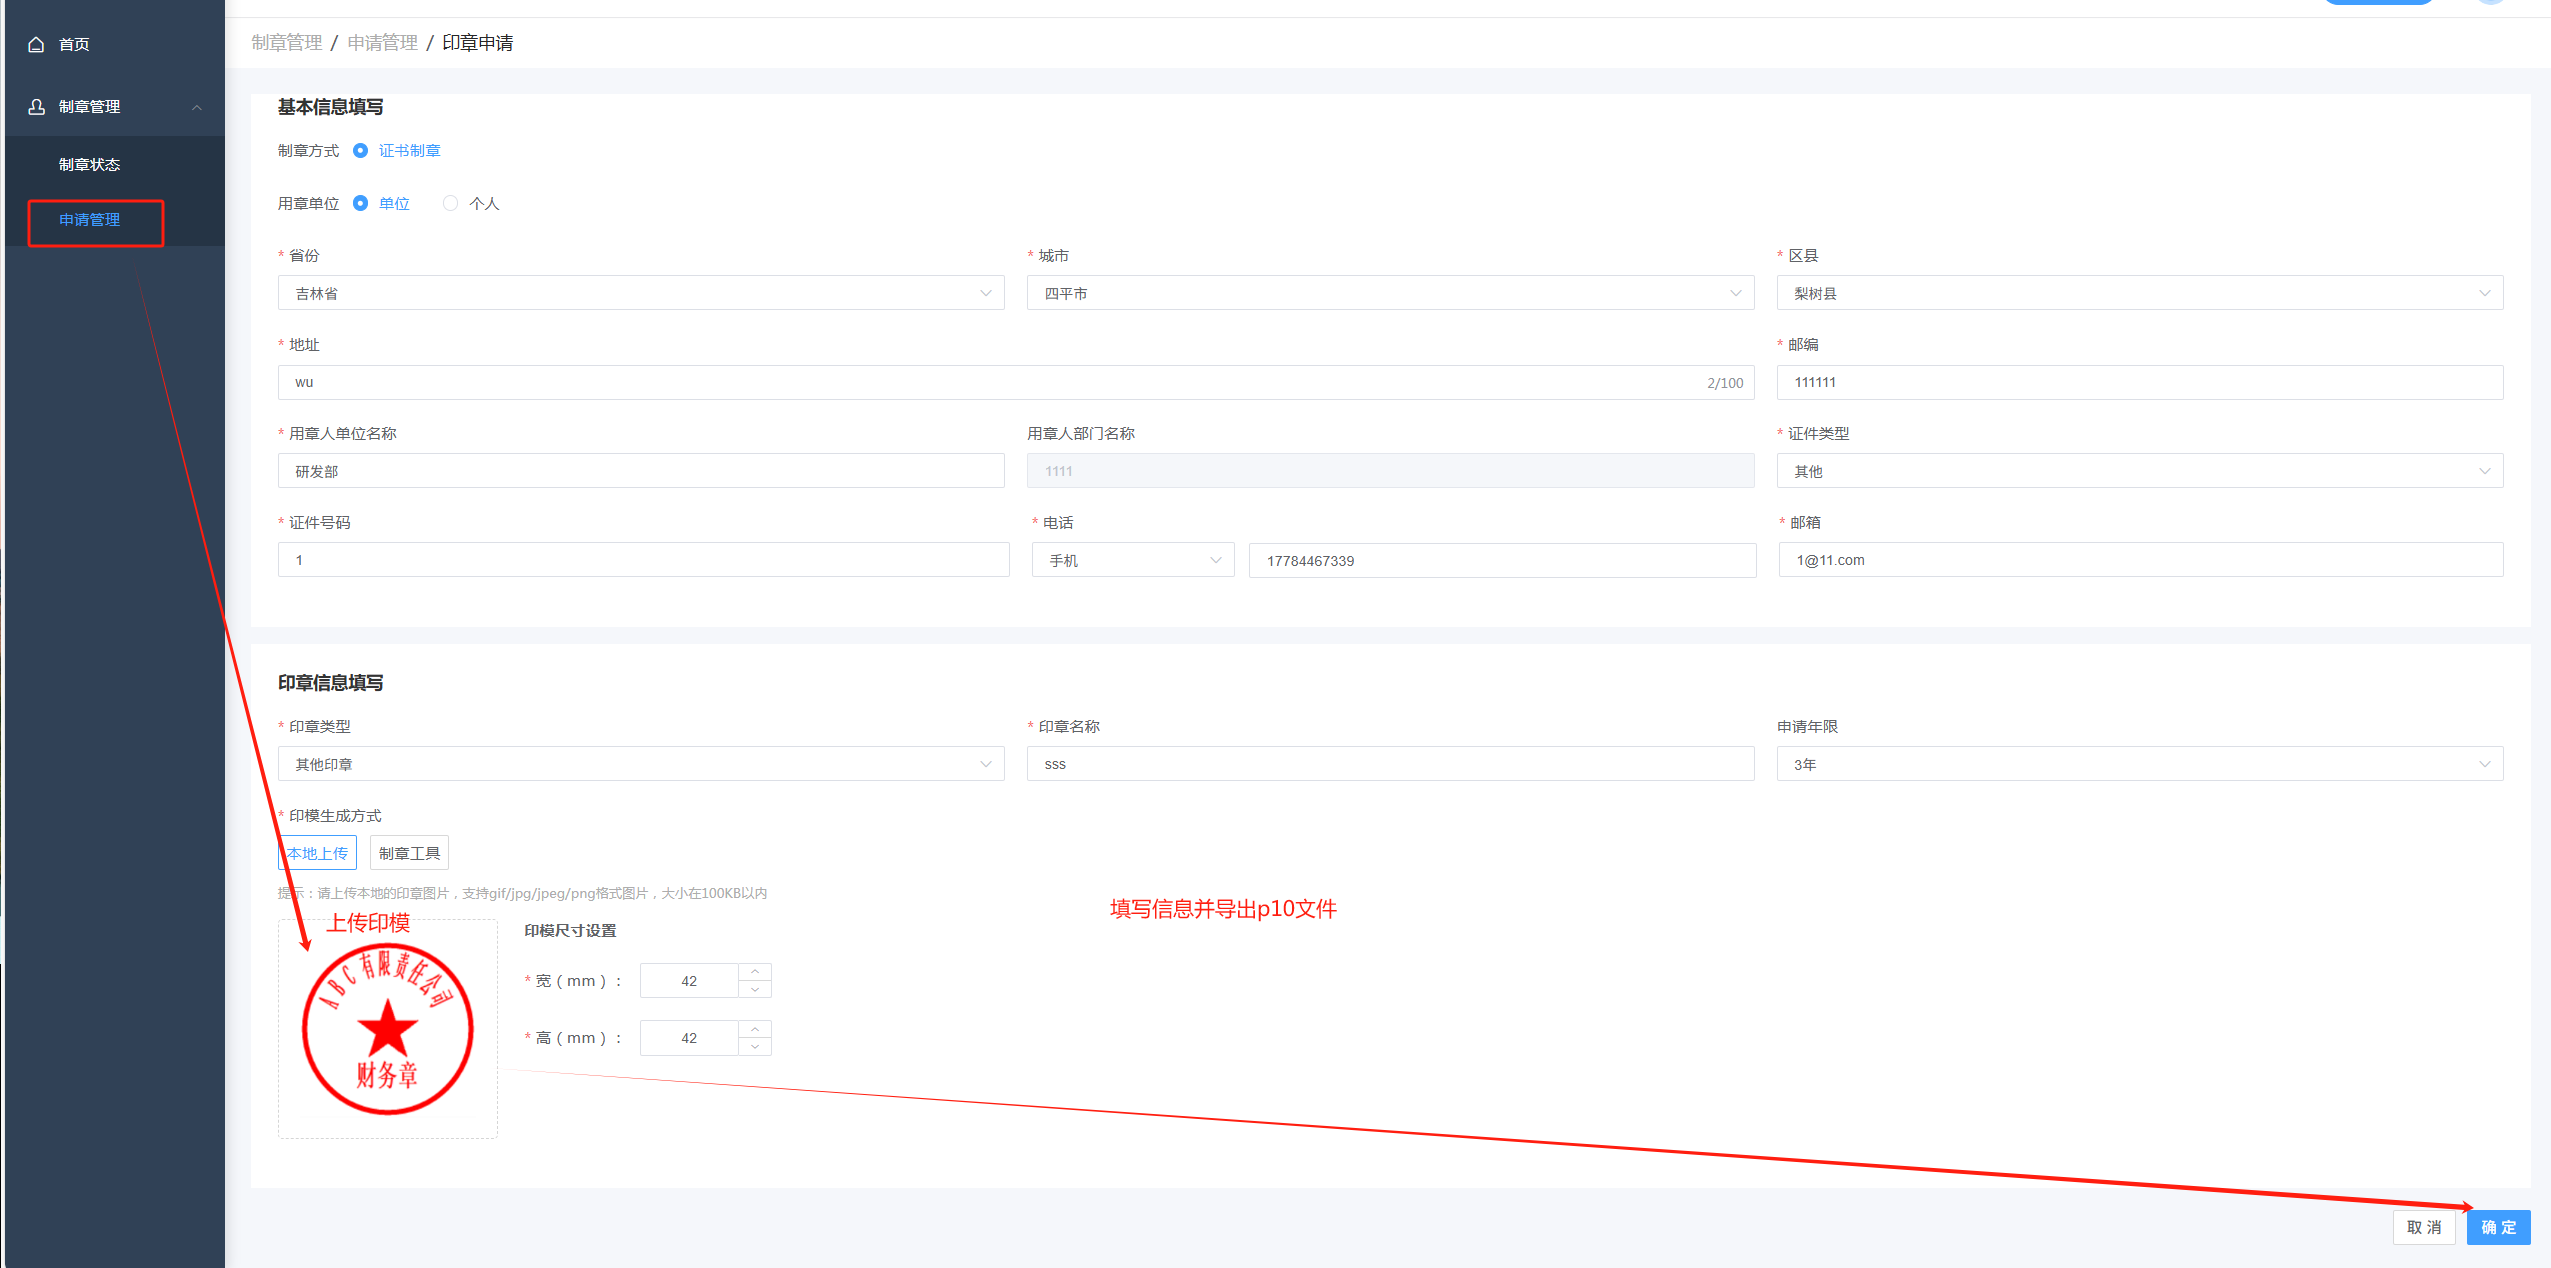Open the 省份 dropdown showing 吉林省
This screenshot has height=1268, width=2551.
point(640,293)
